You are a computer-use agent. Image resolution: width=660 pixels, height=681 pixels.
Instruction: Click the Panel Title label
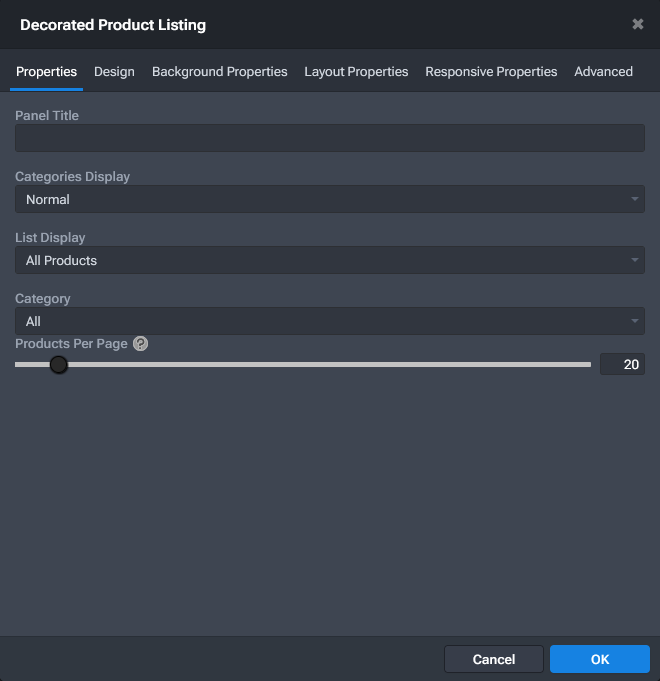[x=47, y=116]
